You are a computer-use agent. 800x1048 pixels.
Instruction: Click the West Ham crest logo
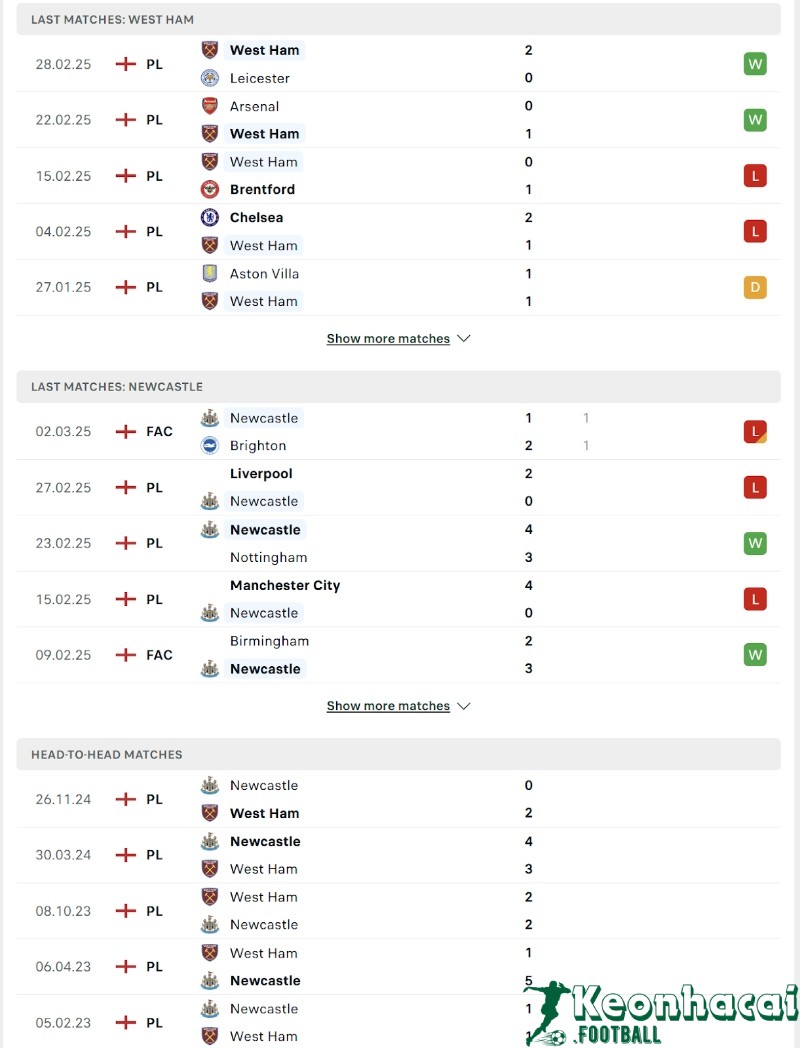(x=209, y=49)
